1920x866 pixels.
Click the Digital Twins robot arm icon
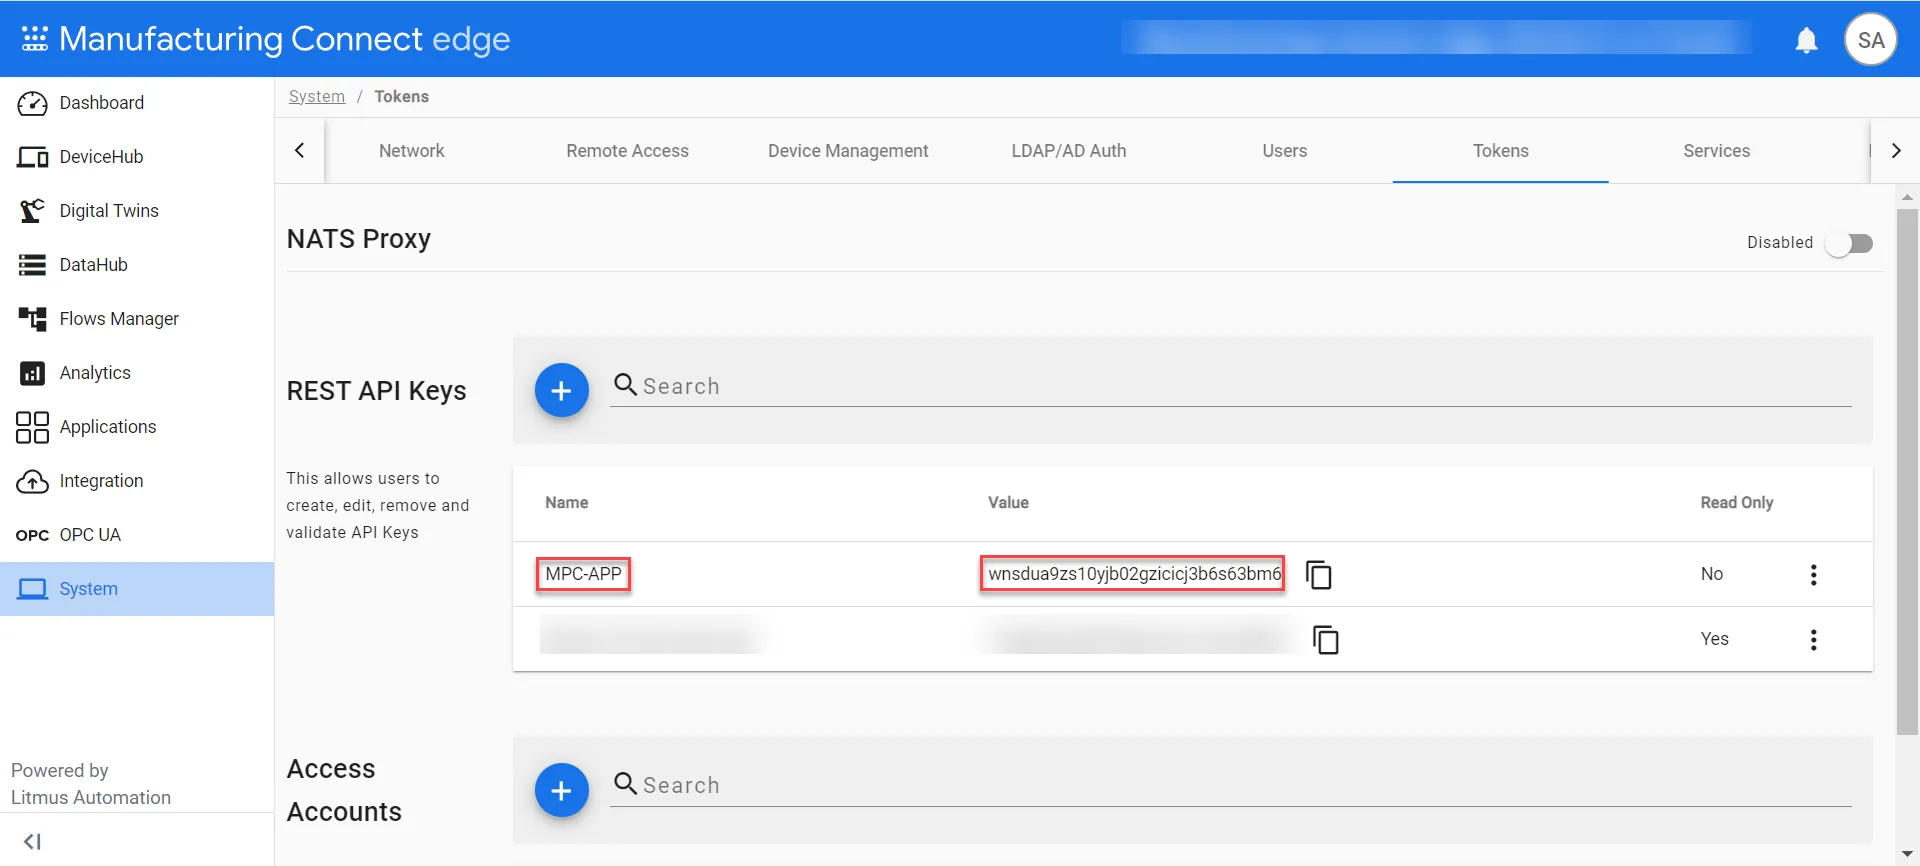(x=32, y=211)
